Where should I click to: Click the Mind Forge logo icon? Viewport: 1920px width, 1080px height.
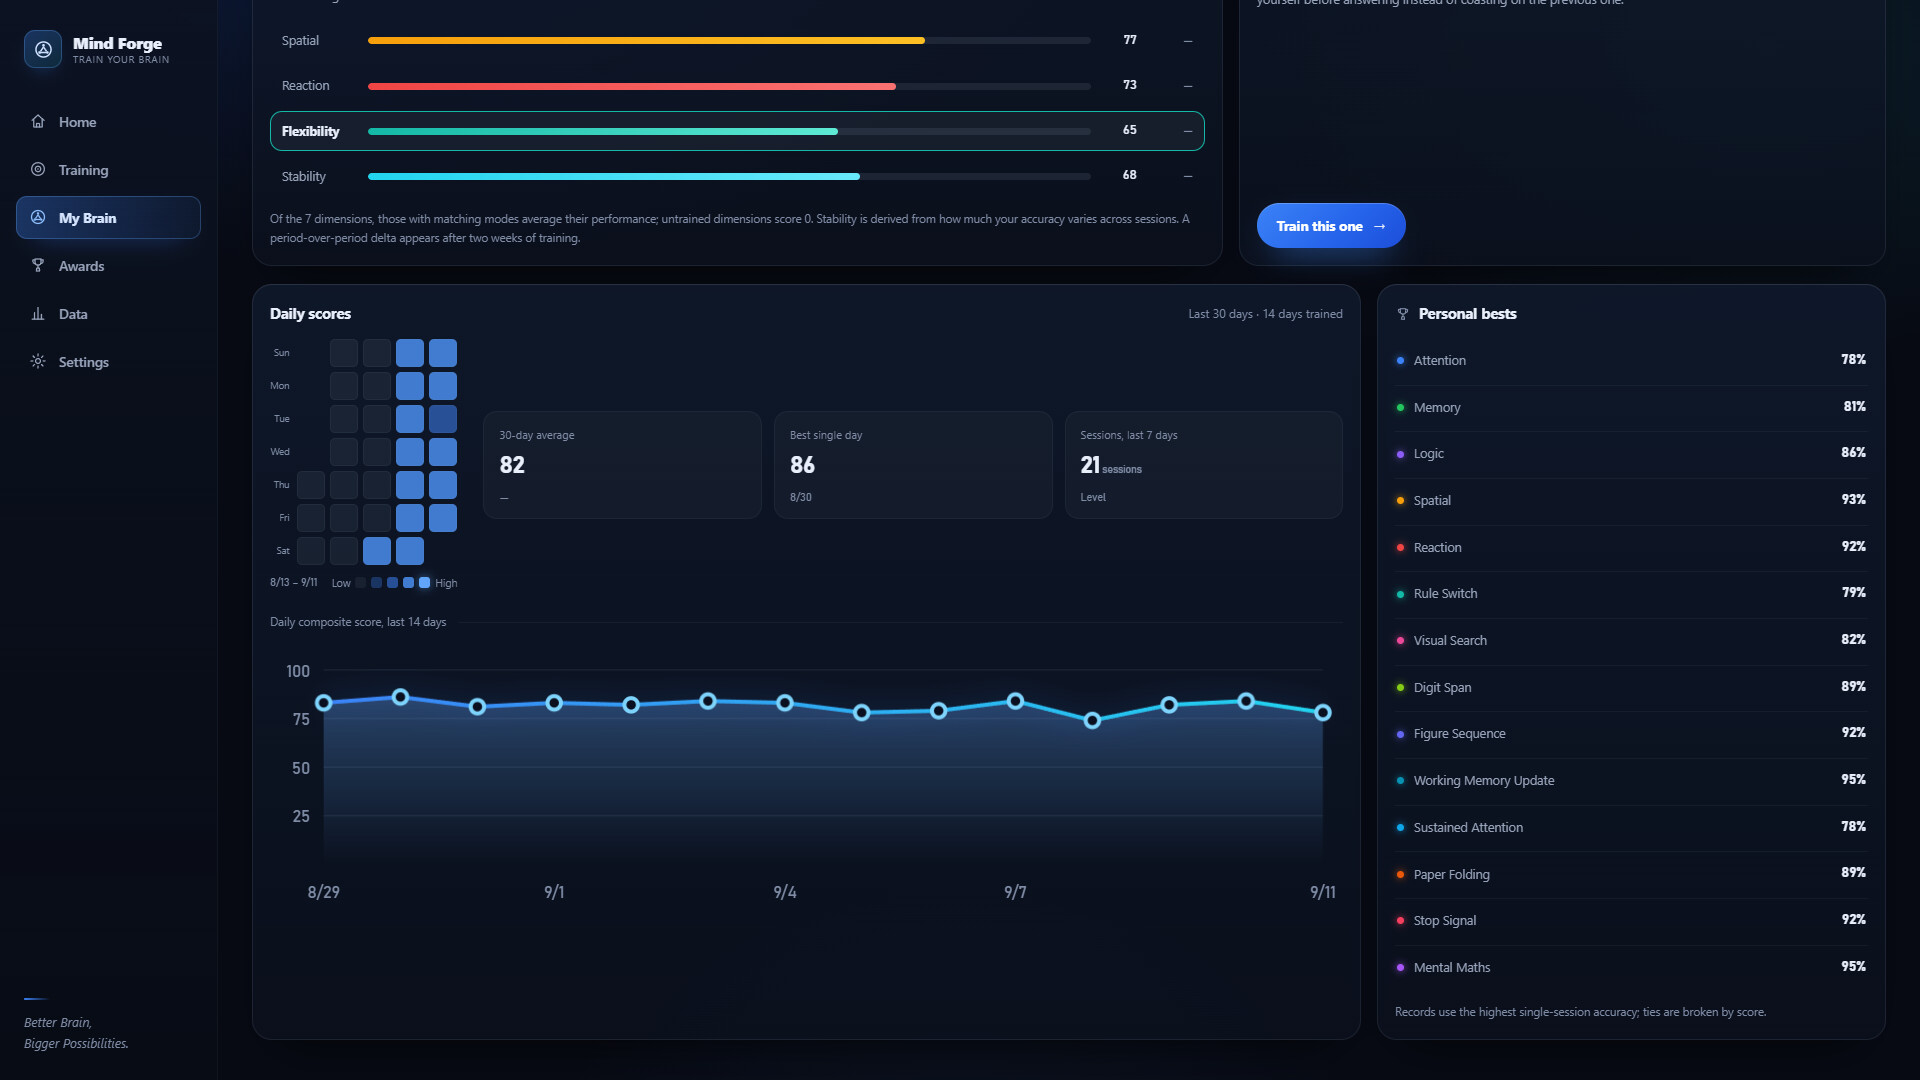point(43,49)
